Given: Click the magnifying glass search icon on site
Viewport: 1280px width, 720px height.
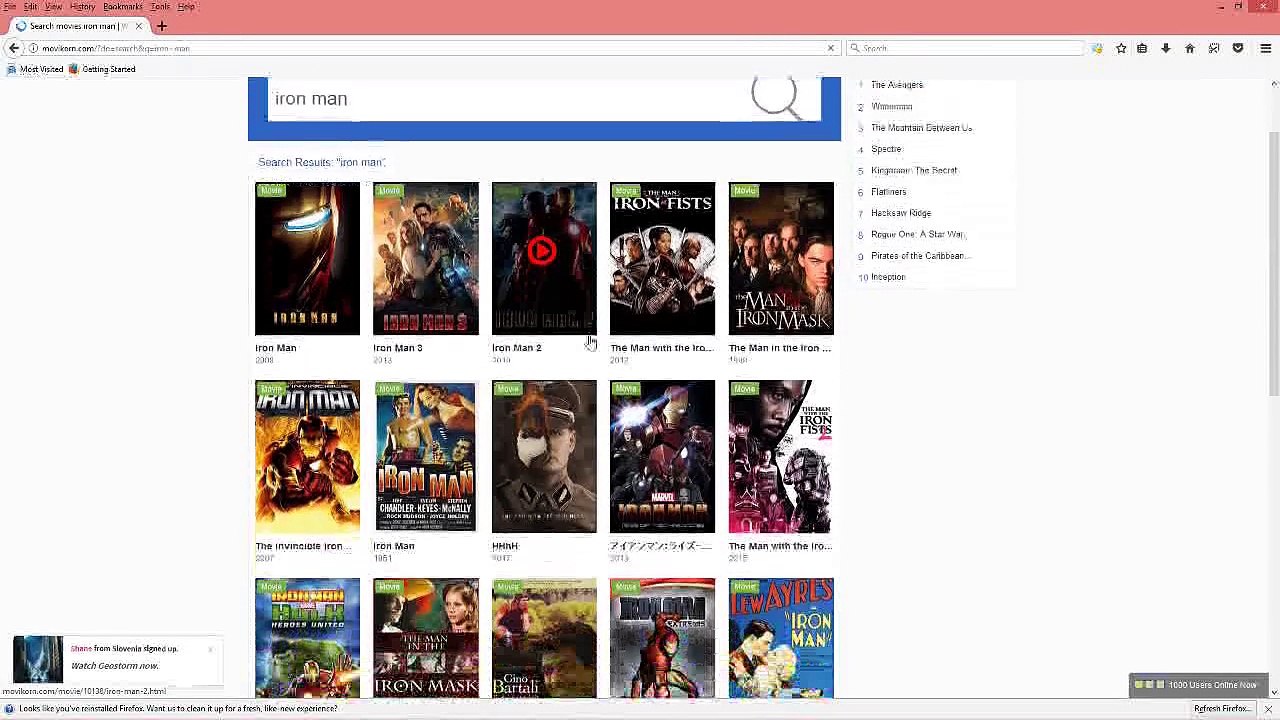Looking at the screenshot, I should pos(775,97).
